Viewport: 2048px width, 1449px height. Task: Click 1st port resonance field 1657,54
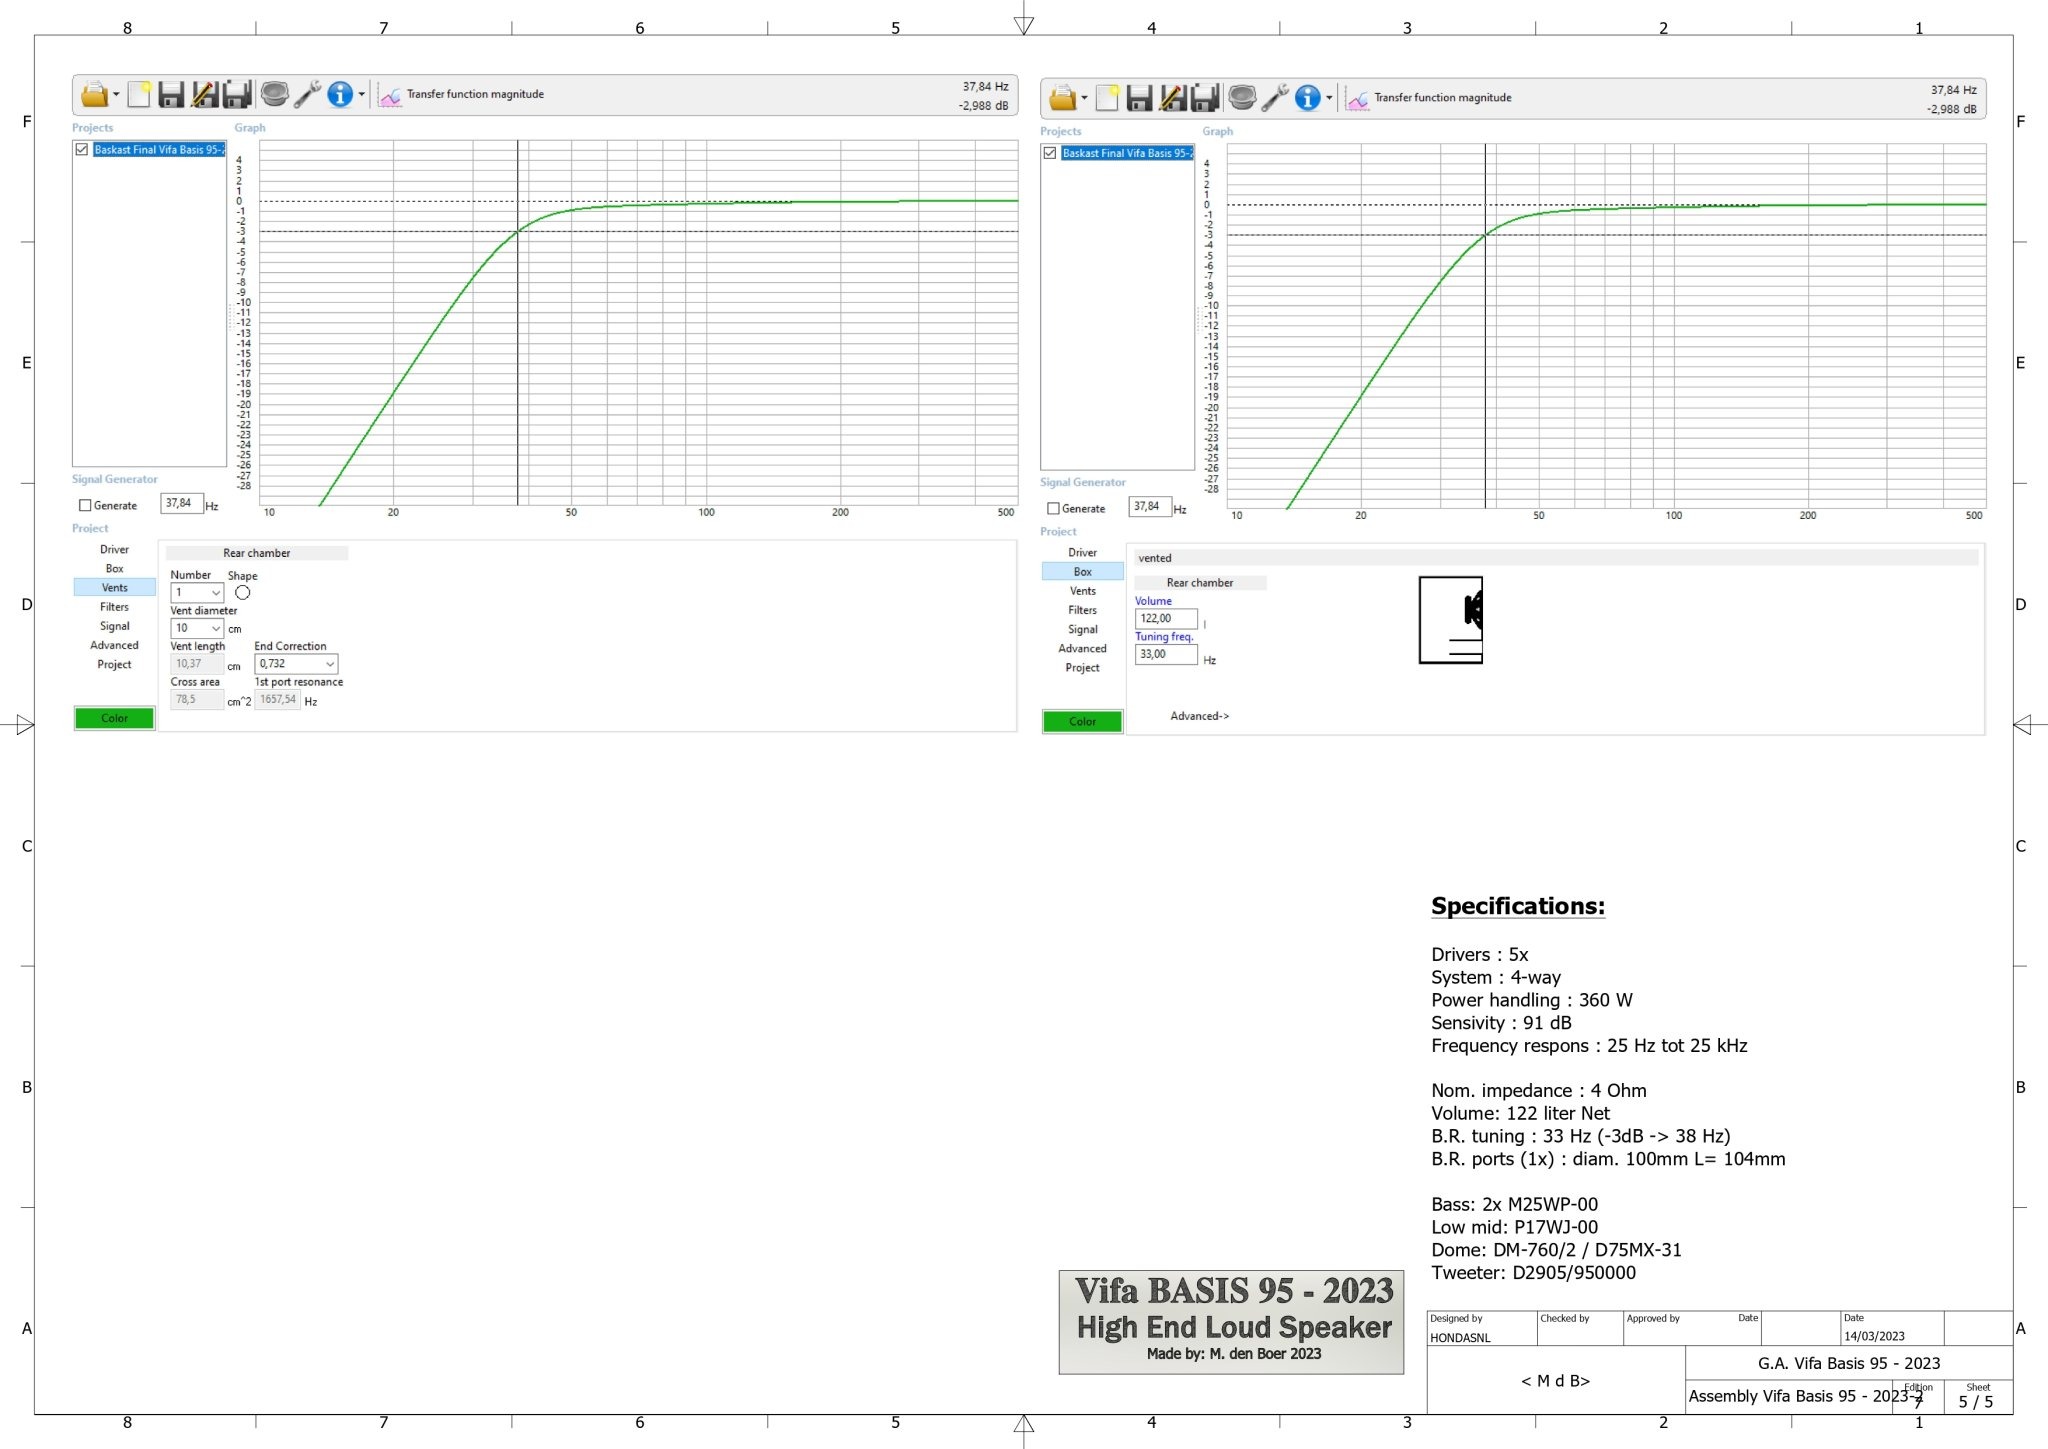pos(278,700)
